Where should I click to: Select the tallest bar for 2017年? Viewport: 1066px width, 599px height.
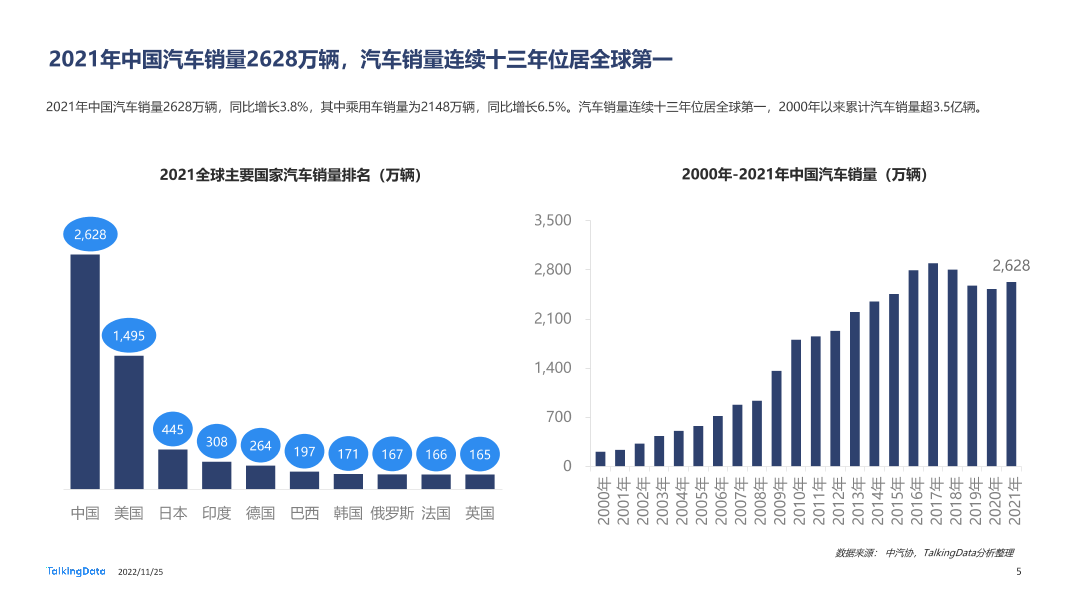(x=932, y=365)
